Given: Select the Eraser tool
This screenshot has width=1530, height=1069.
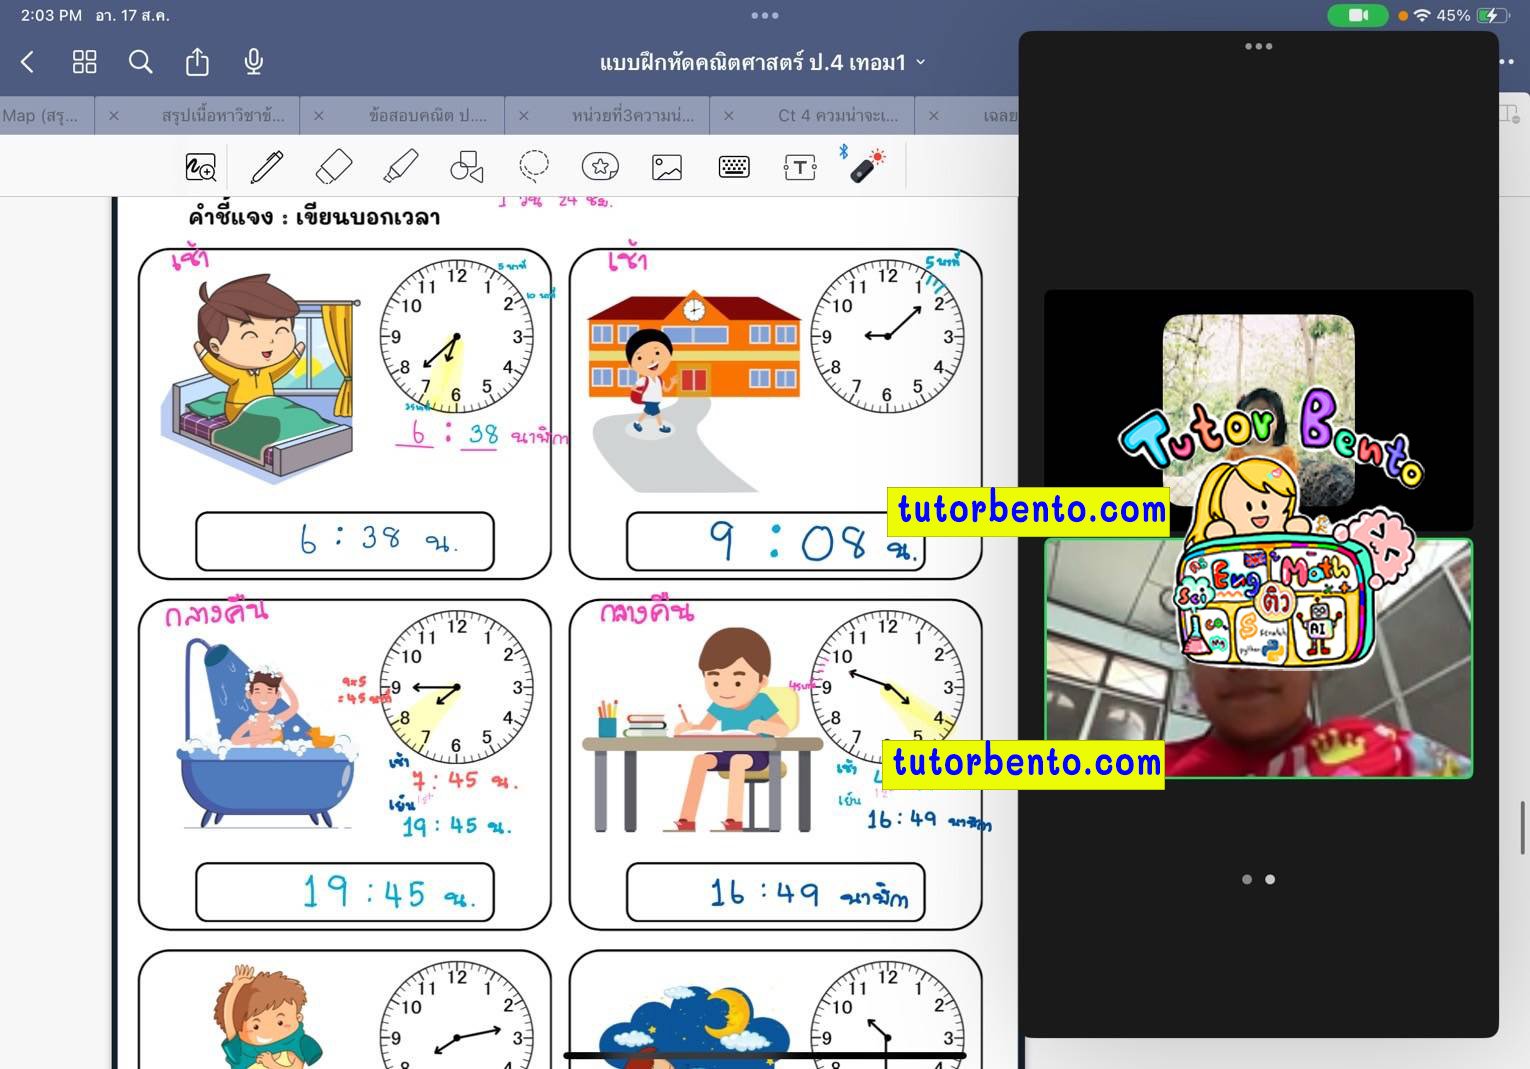Looking at the screenshot, I should tap(334, 167).
